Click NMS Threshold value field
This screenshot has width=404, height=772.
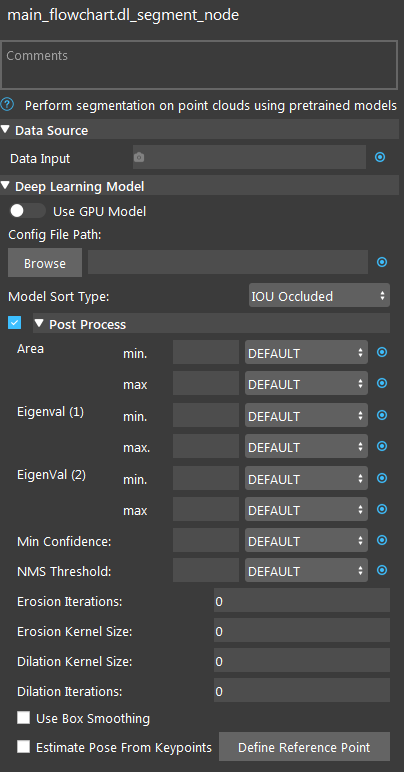[x=206, y=571]
